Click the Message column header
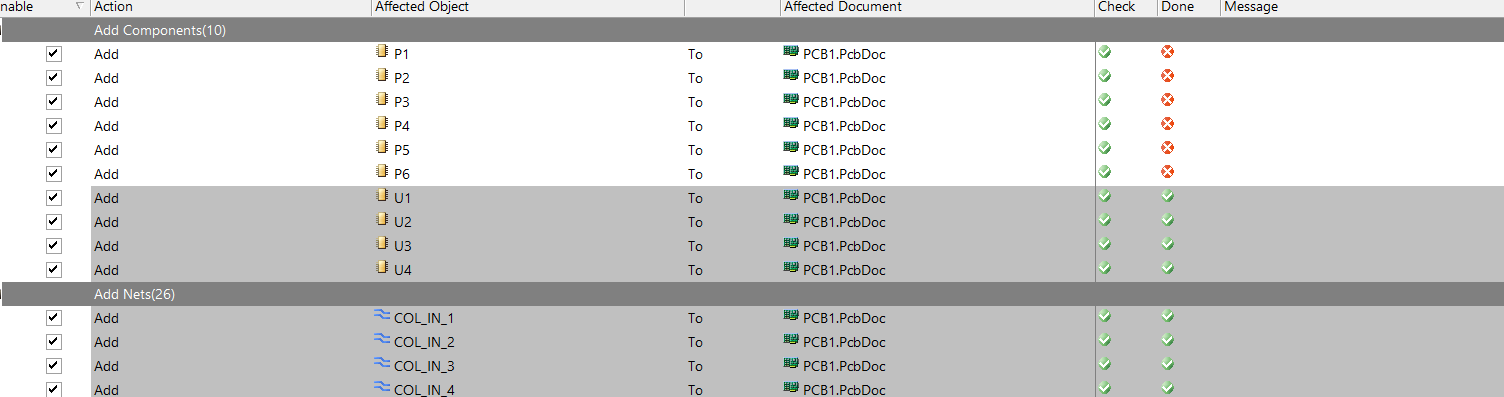The image size is (1504, 397). coord(1251,7)
